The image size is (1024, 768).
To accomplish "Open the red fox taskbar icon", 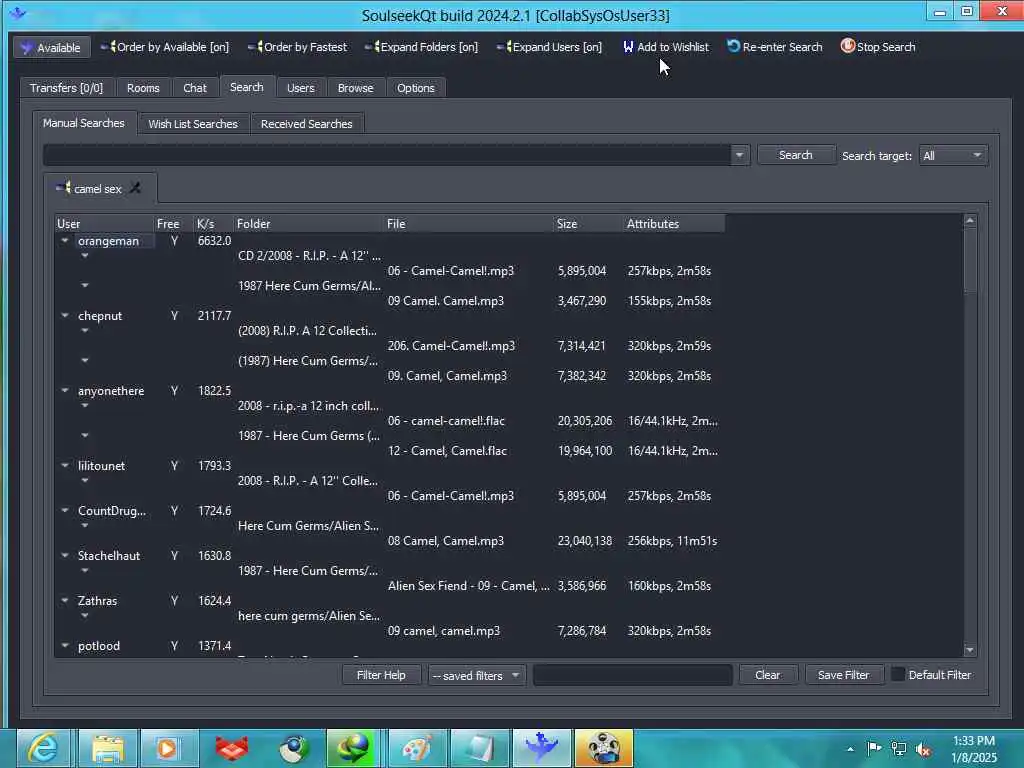I will click(231, 748).
